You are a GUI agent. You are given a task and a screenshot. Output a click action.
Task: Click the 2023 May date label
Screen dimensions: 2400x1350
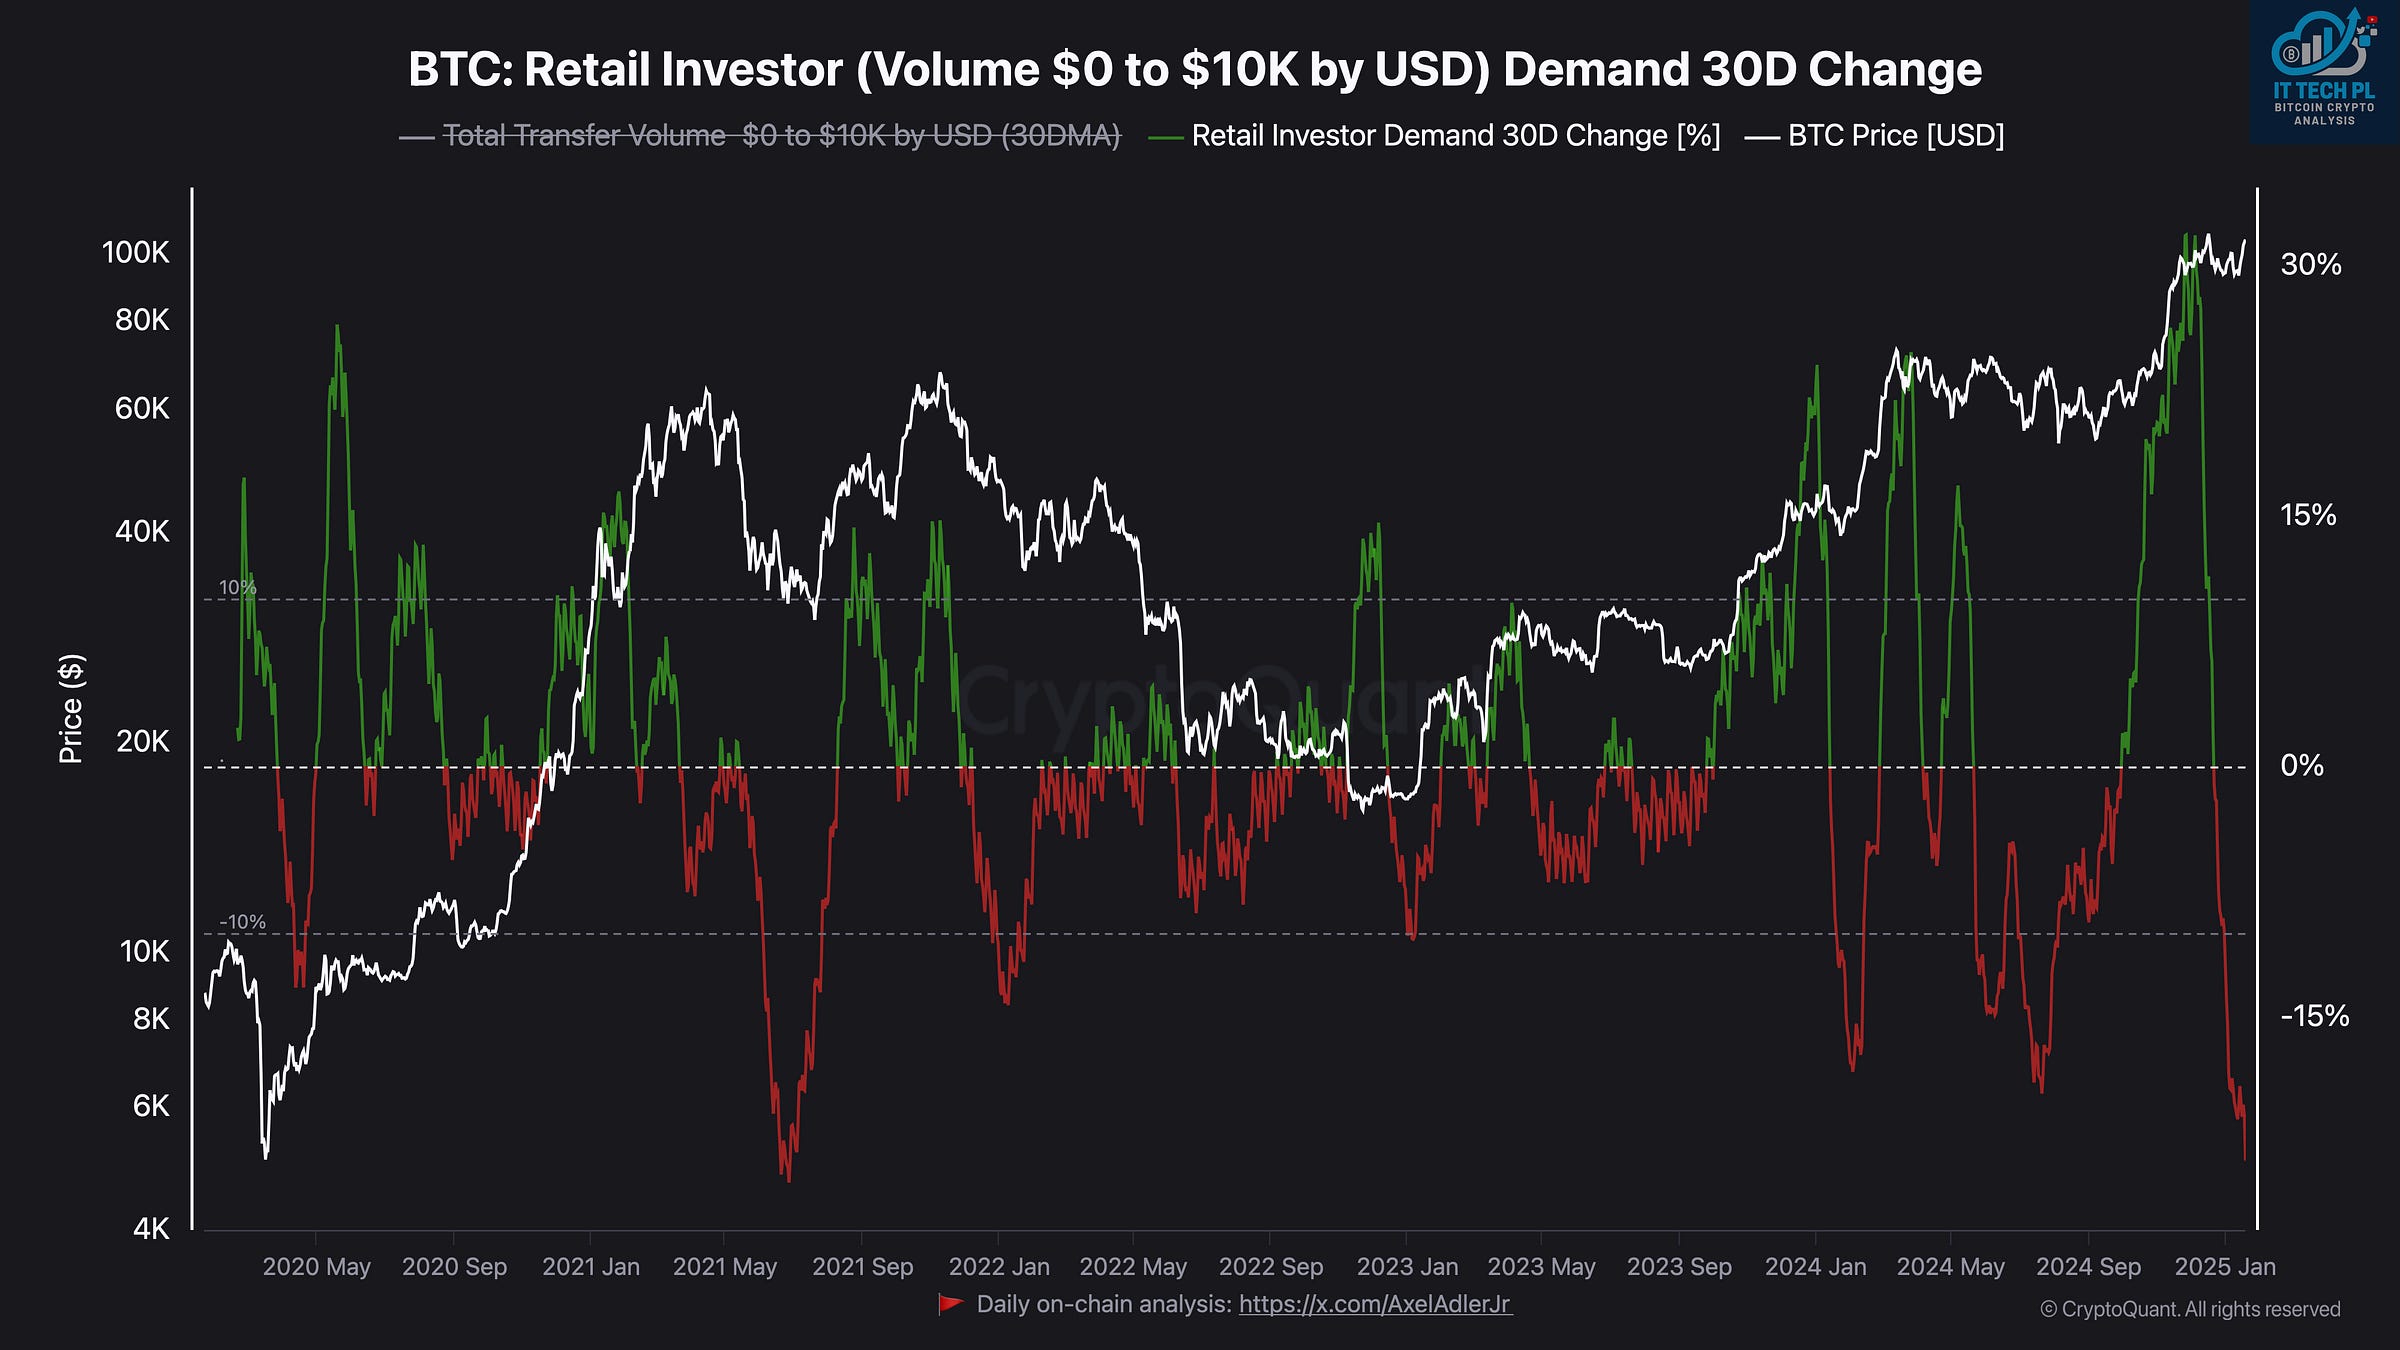(x=1541, y=1267)
